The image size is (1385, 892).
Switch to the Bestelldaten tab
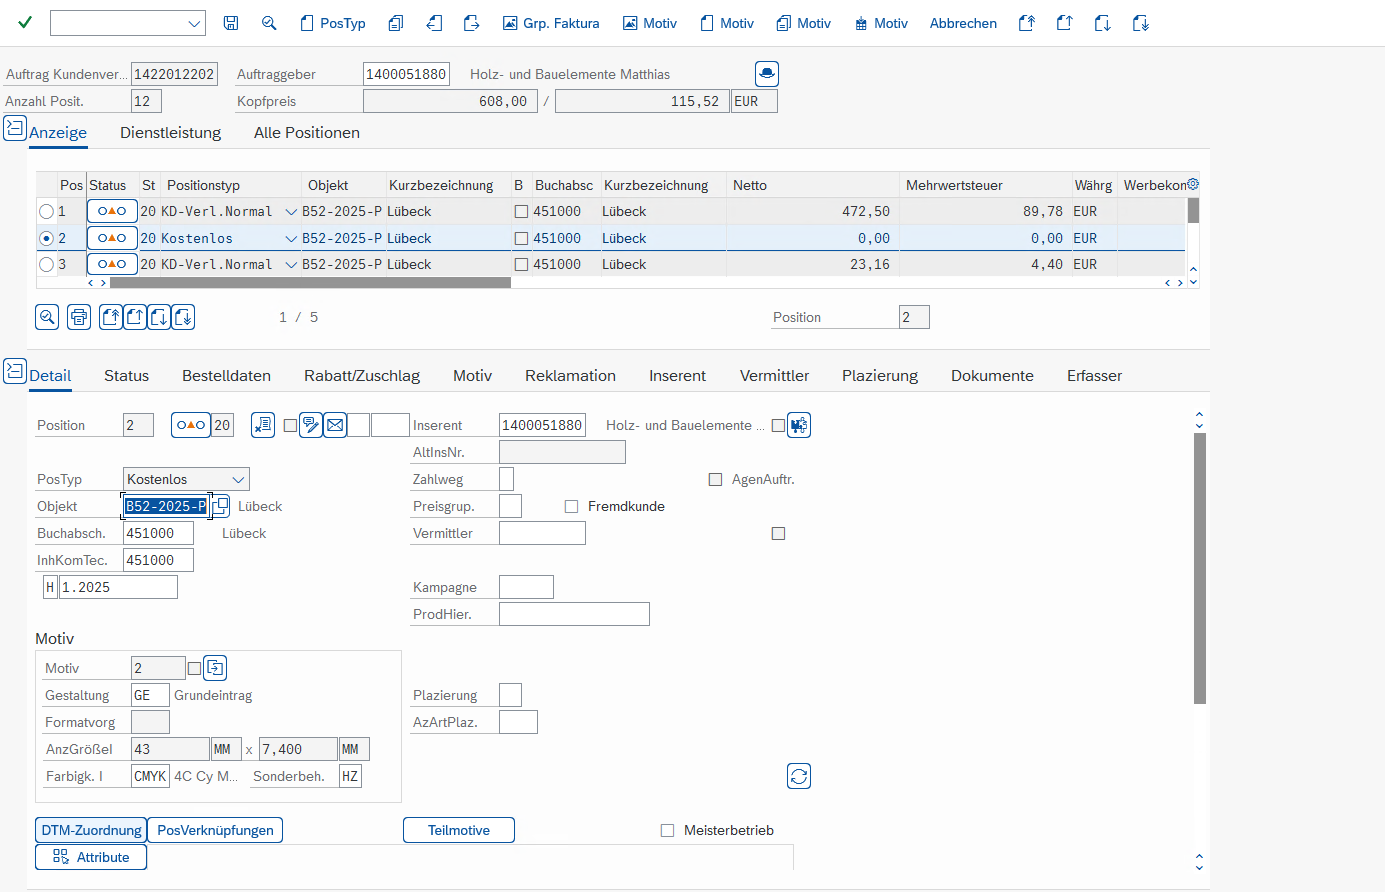[x=226, y=375]
